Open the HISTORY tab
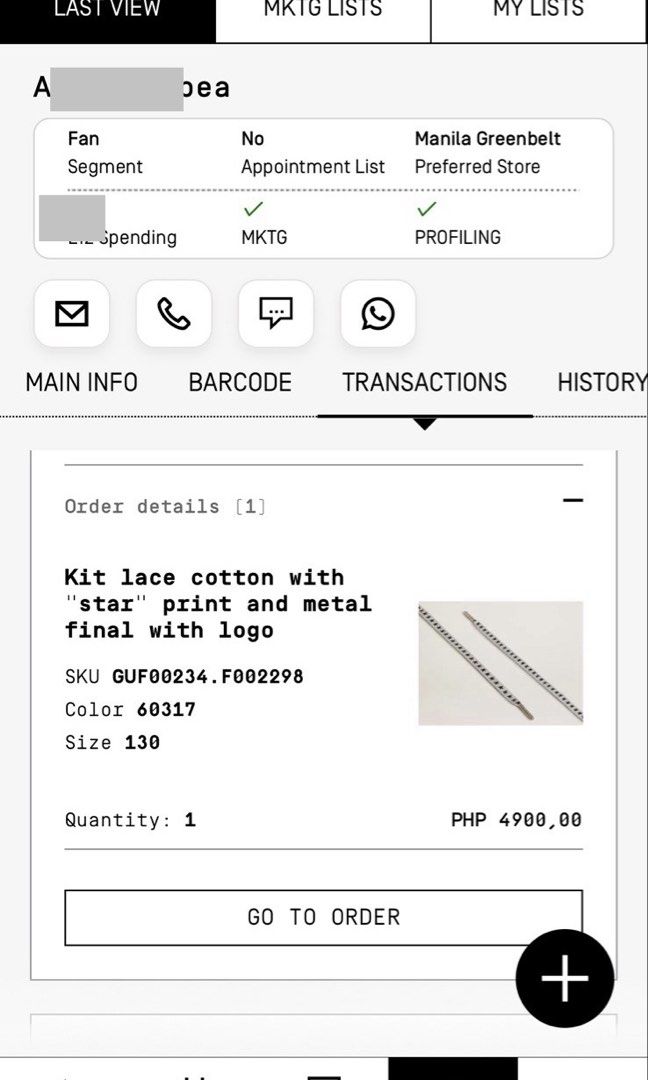The width and height of the screenshot is (648, 1080). pos(602,382)
